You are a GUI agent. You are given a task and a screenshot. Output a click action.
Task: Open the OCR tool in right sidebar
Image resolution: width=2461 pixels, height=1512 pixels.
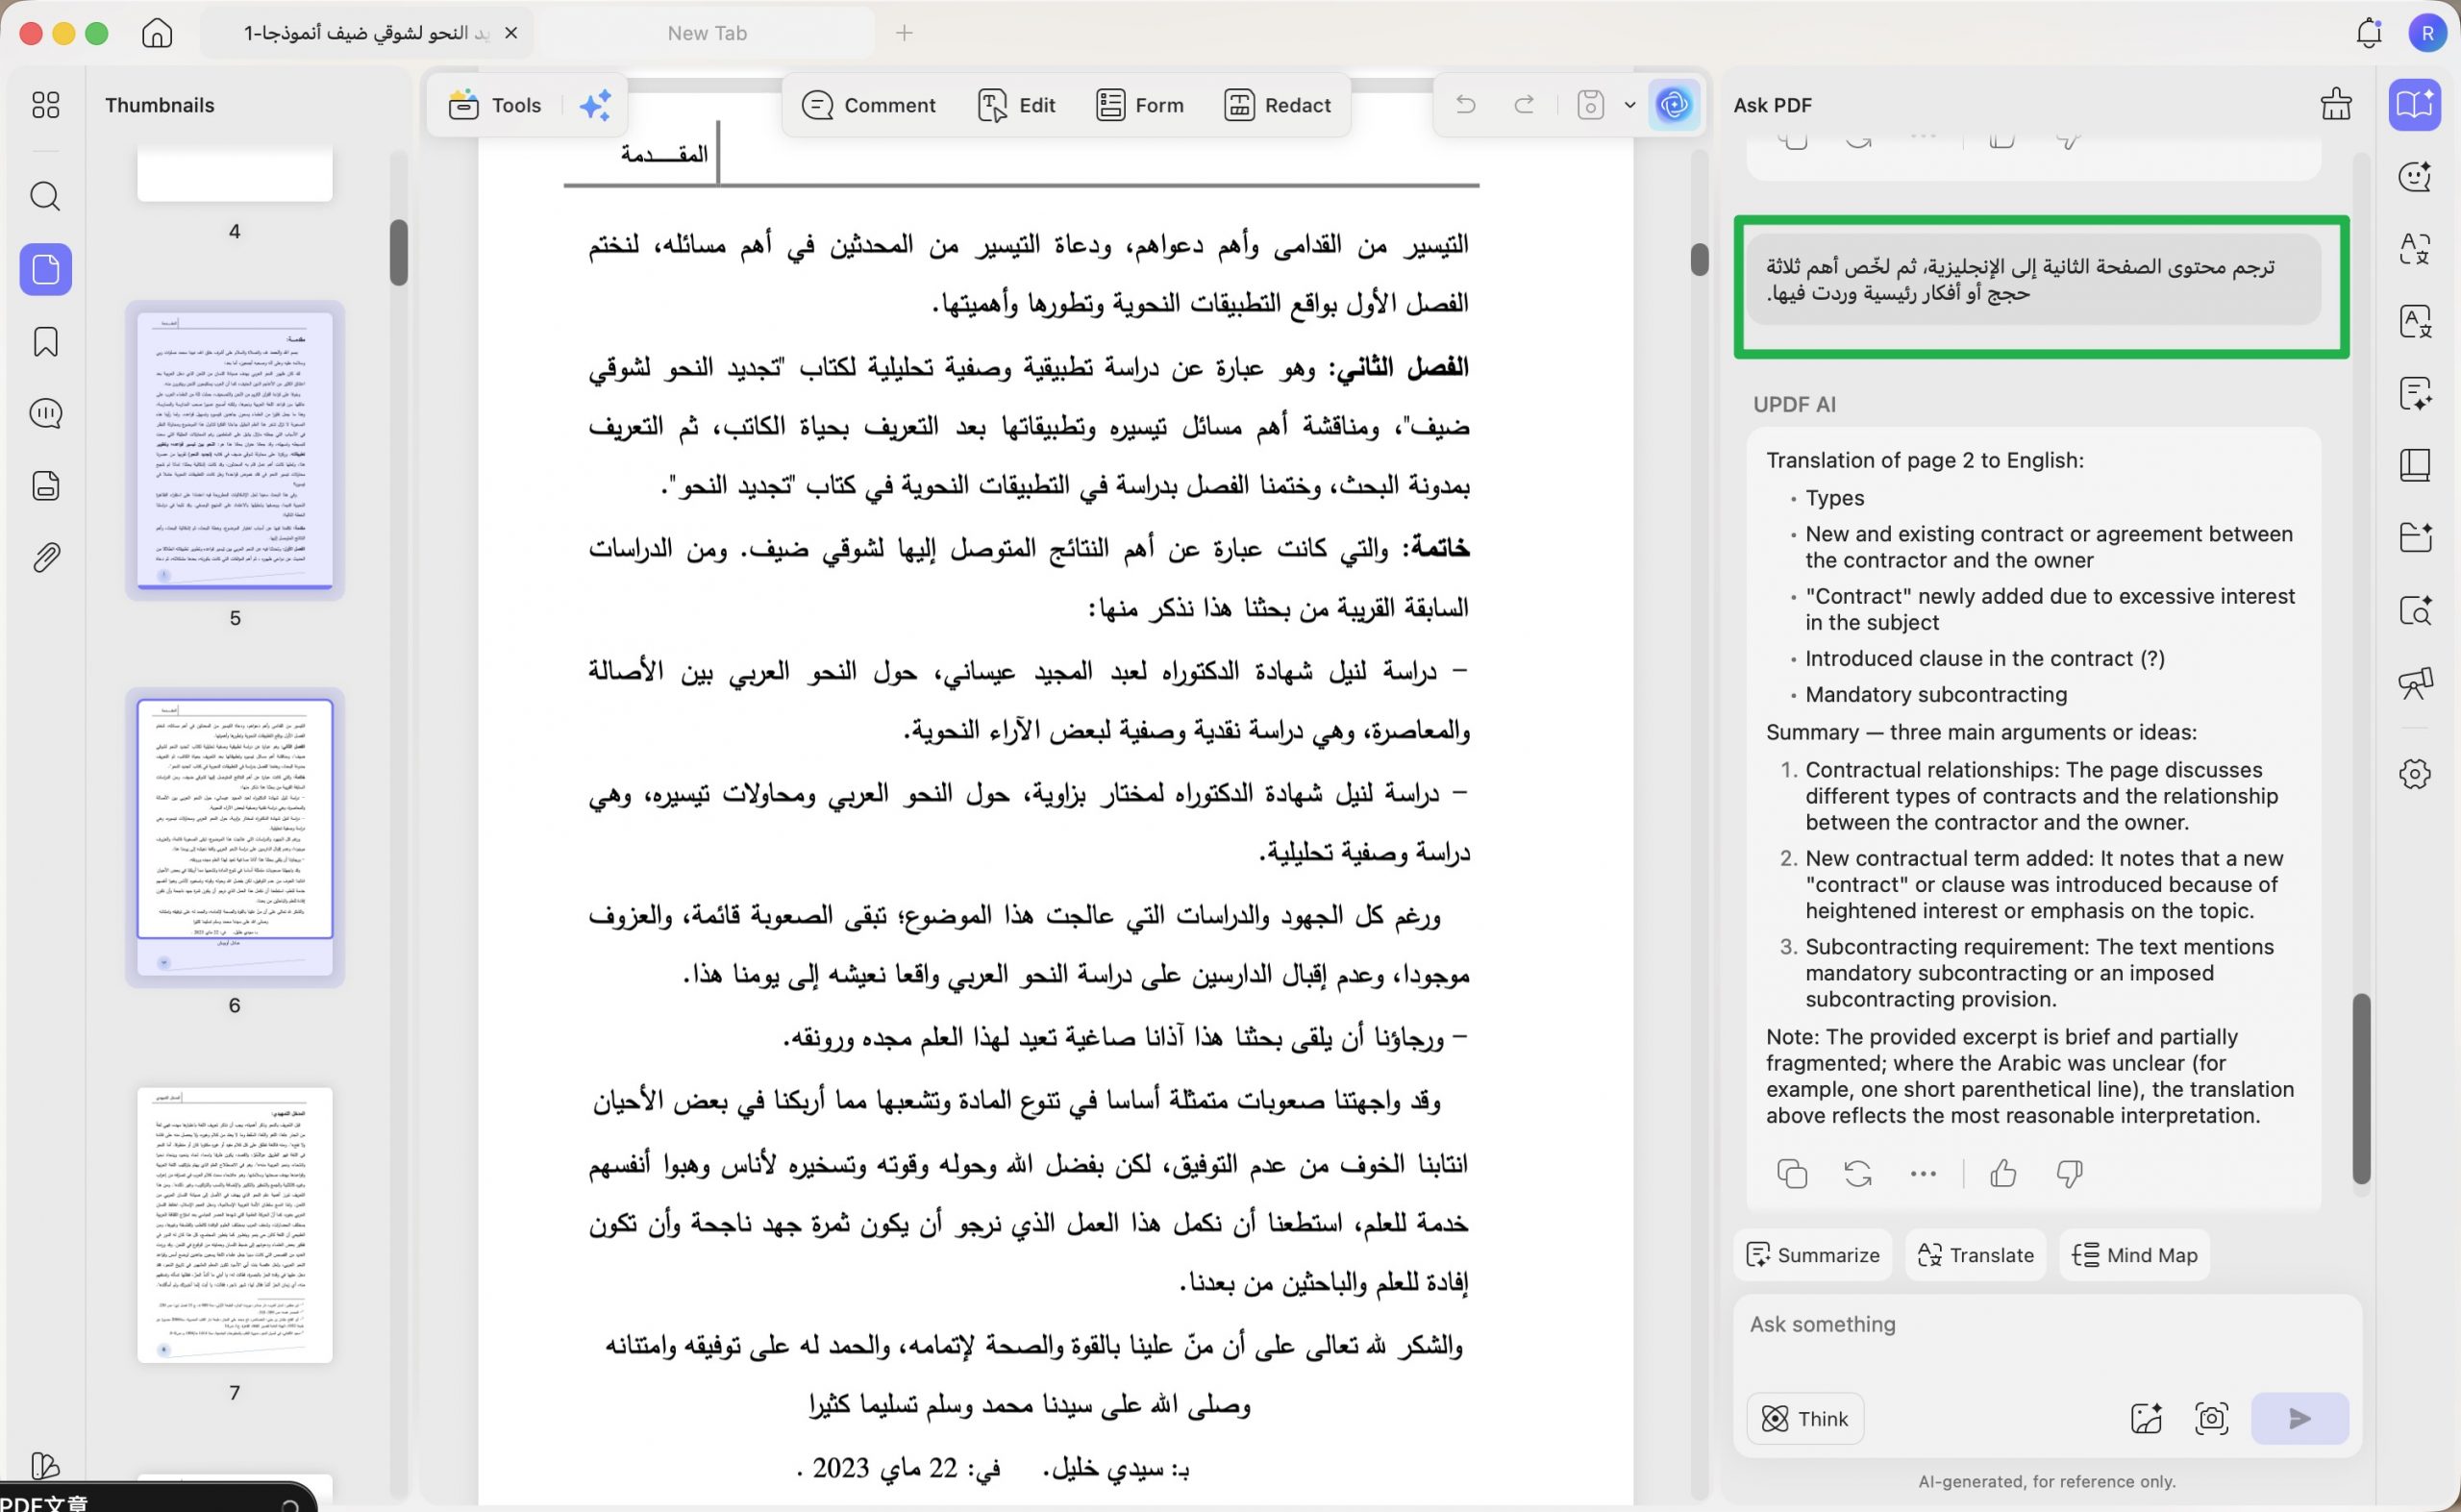tap(2415, 321)
